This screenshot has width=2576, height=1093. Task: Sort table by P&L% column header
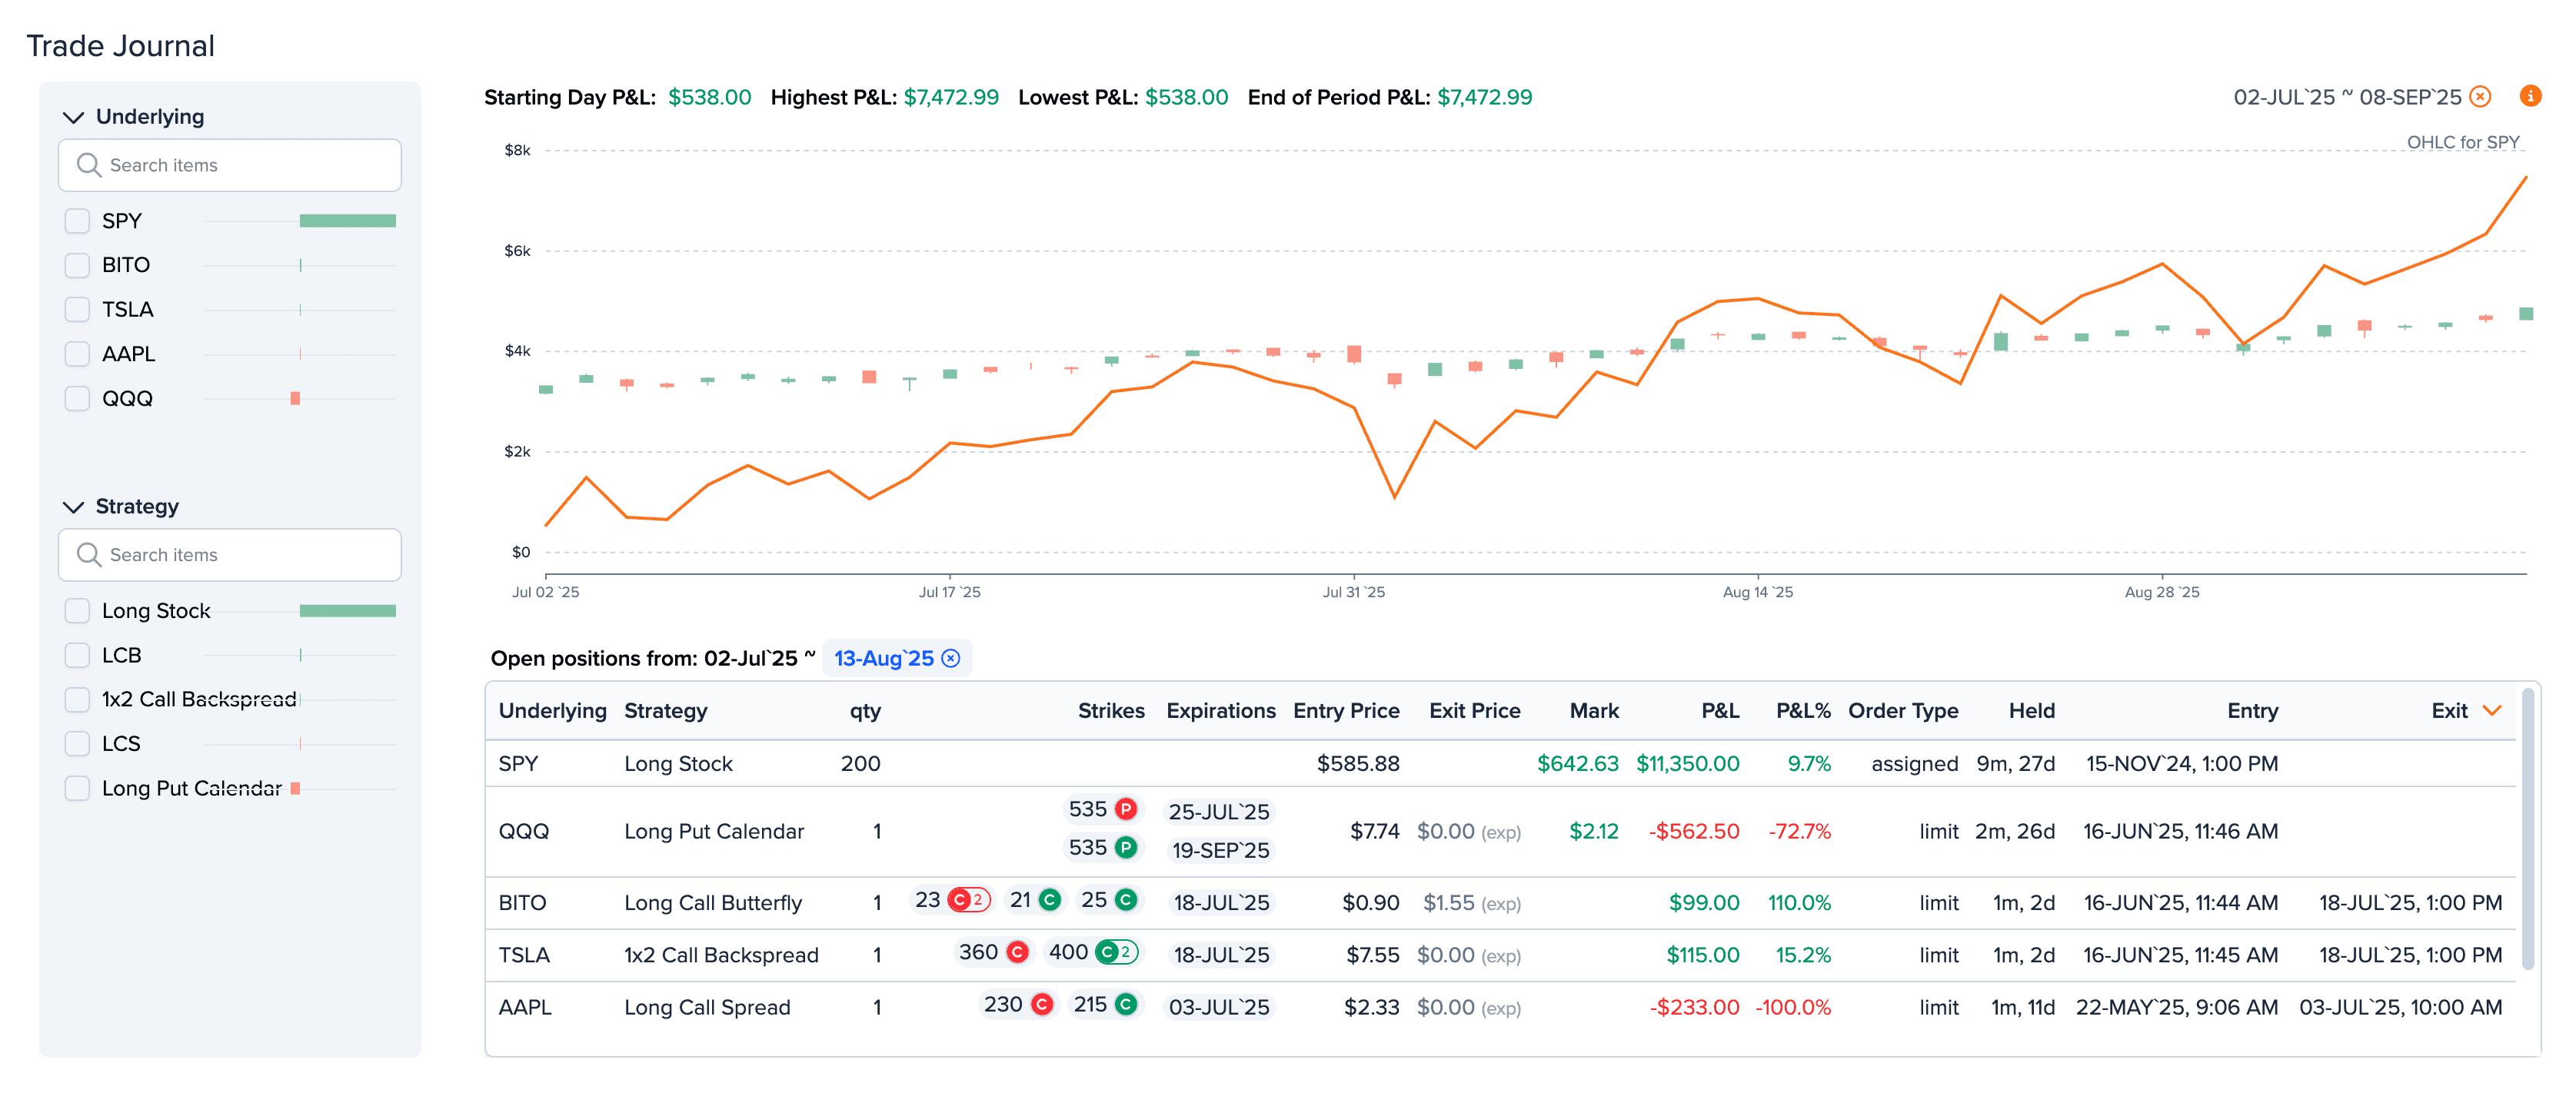tap(1803, 710)
